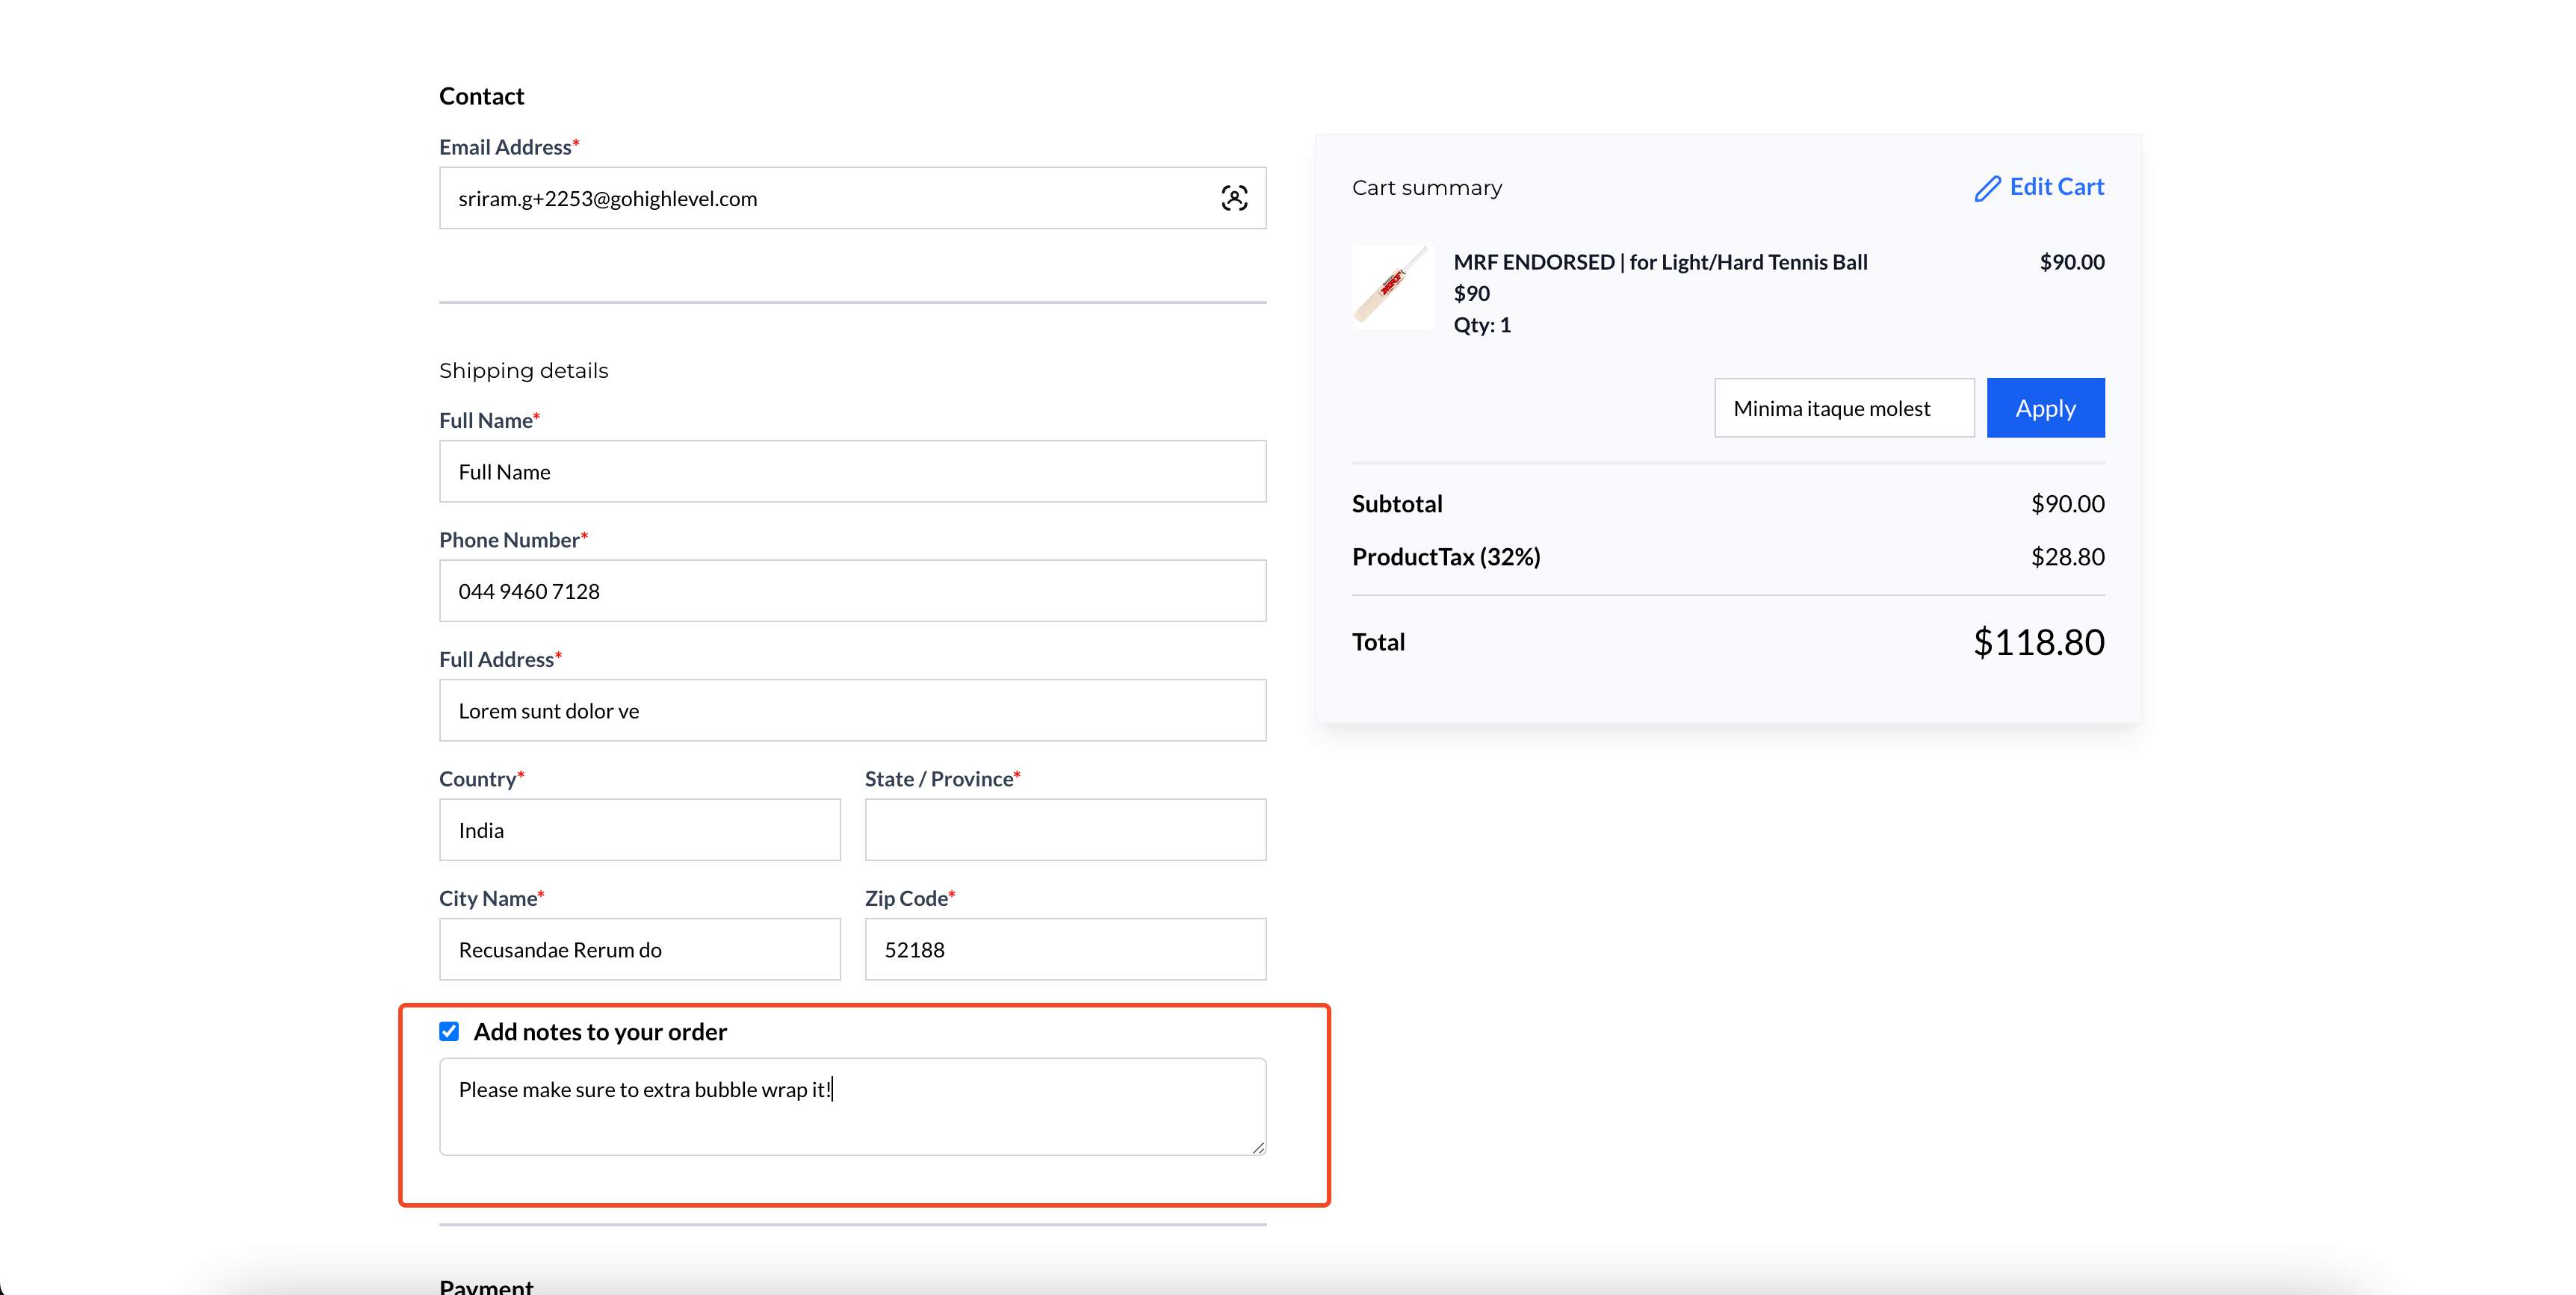Click the Total amount $118.80
This screenshot has width=2576, height=1295.
pos(2038,642)
